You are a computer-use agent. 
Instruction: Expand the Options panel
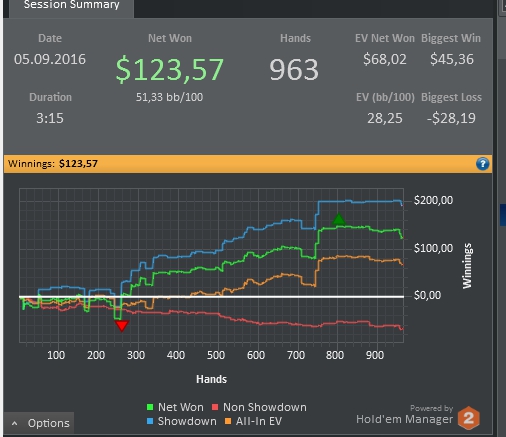[x=39, y=423]
